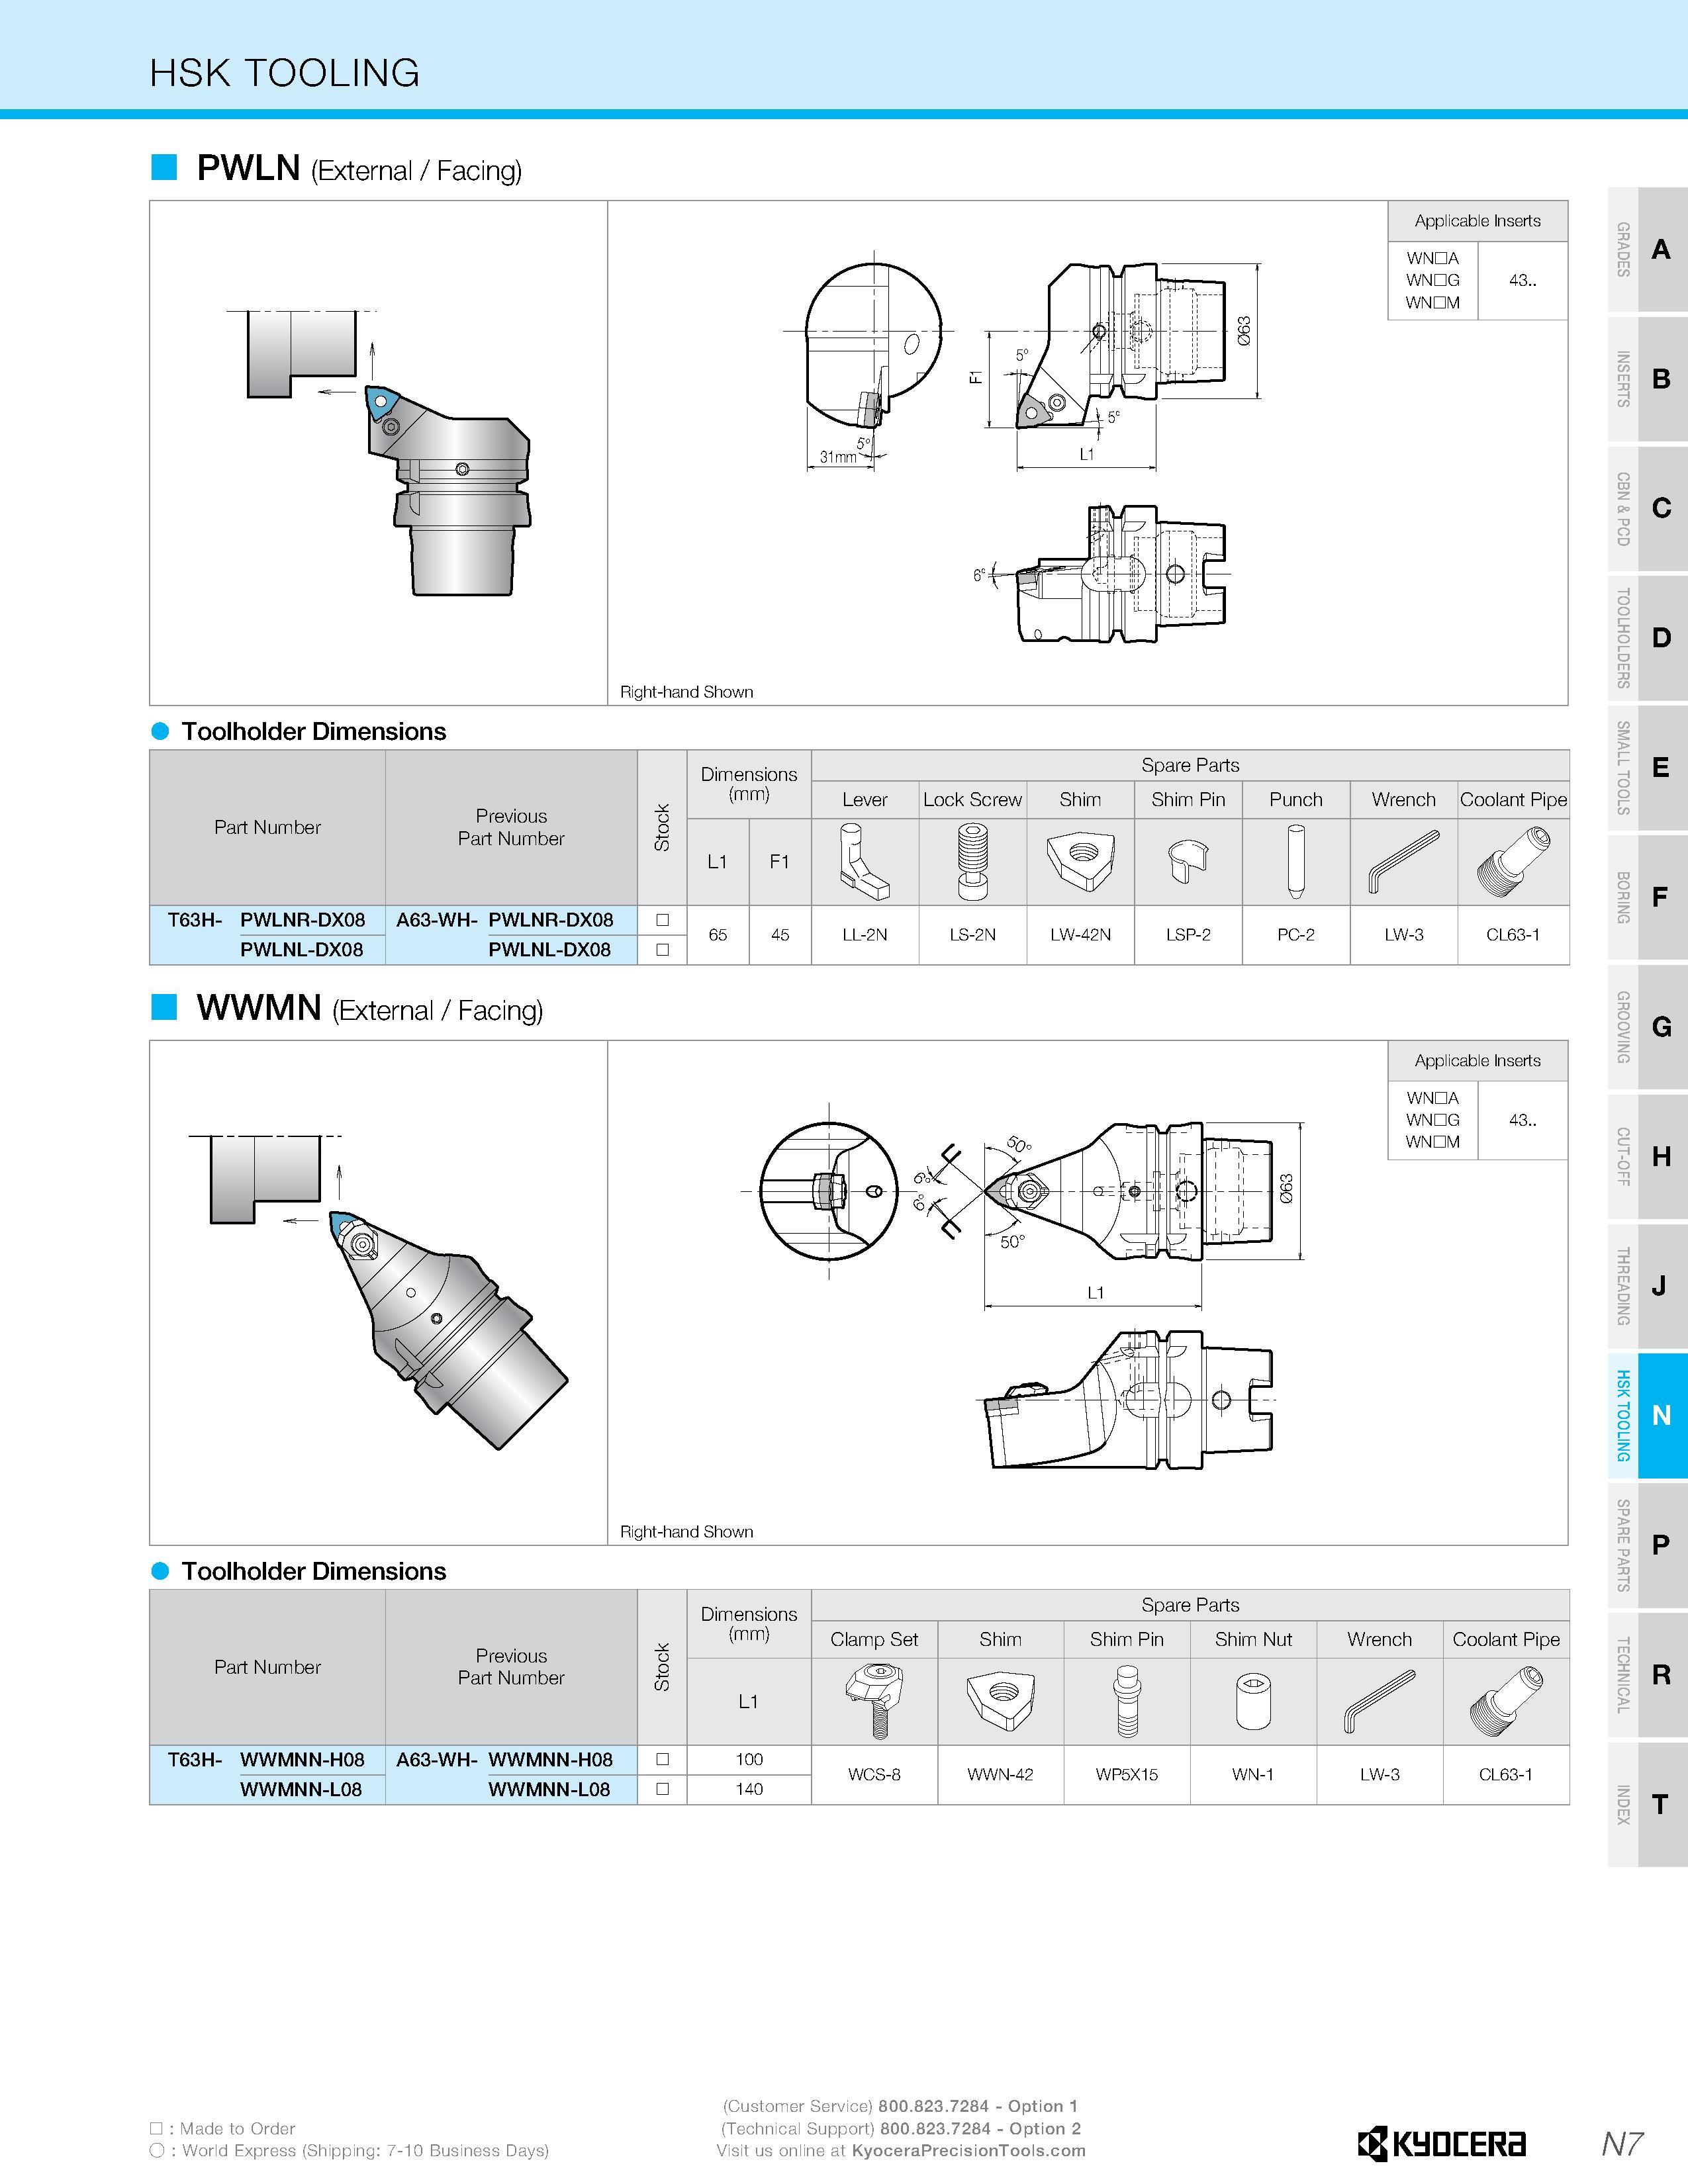Click the PWLN Shim Pin icon
1688x2184 pixels.
click(1187, 861)
